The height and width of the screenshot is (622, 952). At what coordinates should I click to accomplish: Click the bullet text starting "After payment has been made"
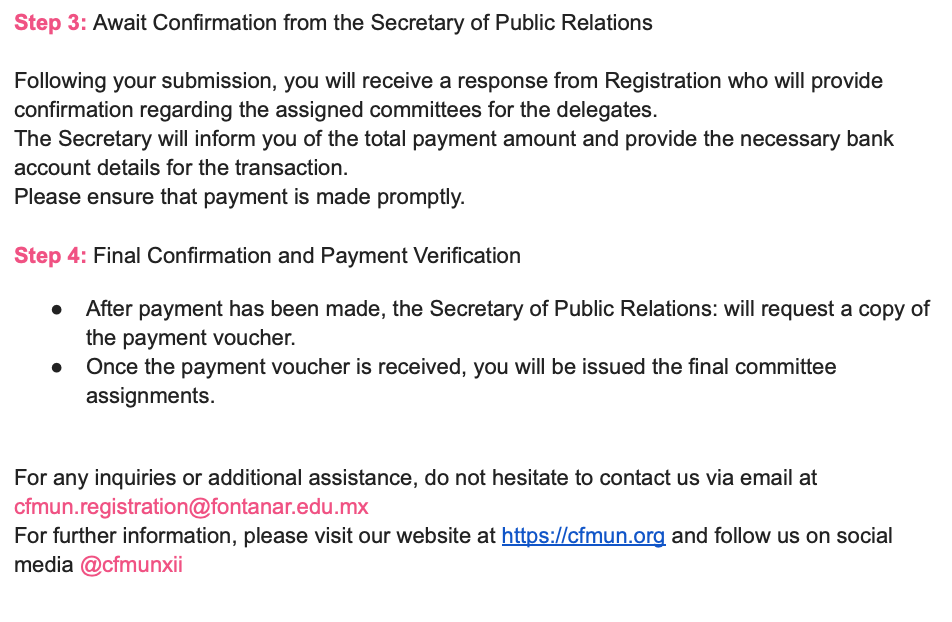tap(508, 309)
